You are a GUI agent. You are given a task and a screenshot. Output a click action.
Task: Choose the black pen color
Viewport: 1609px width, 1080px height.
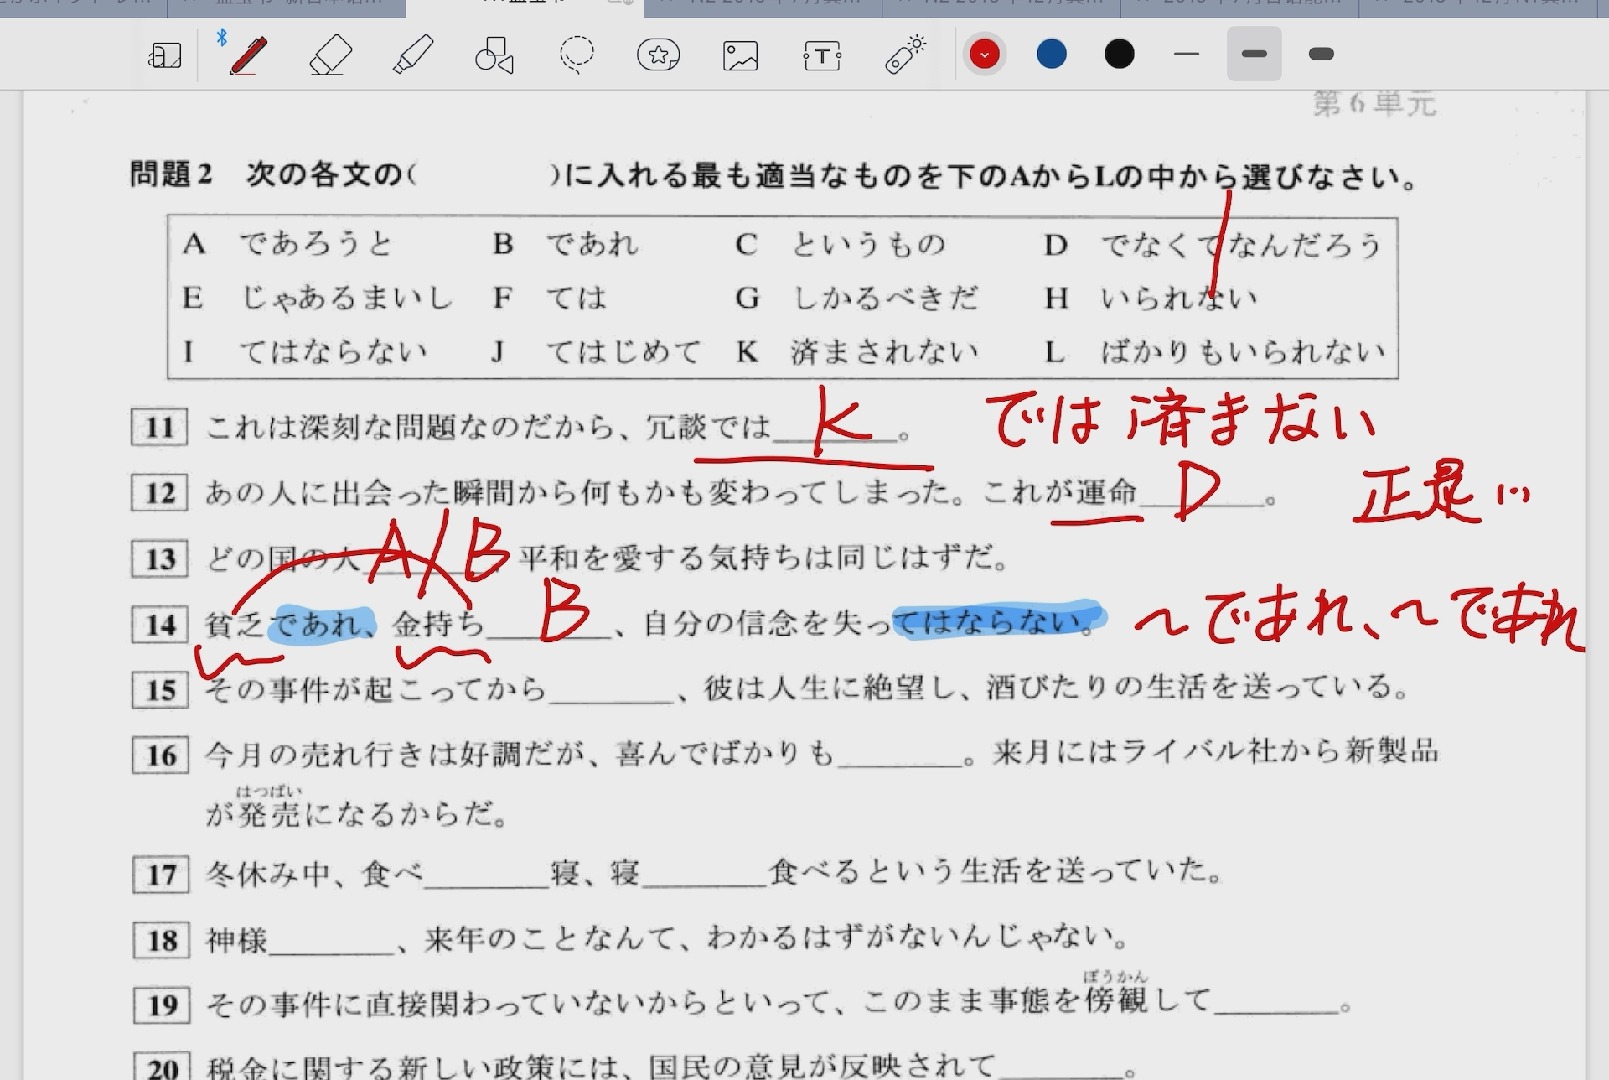[1119, 54]
